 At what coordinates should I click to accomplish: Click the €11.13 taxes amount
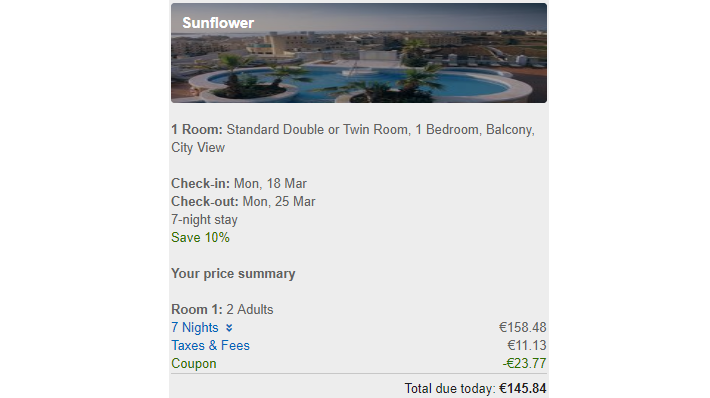527,345
